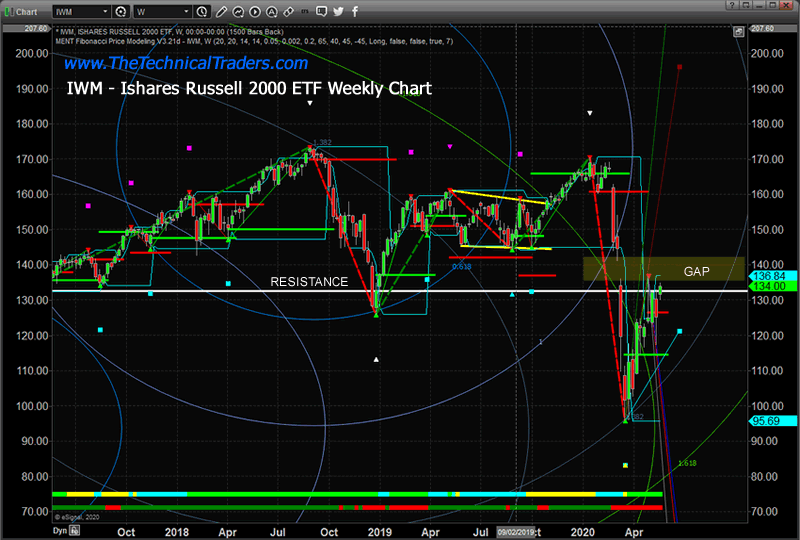Click the 2018 label on the time axis
Screen dimensions: 800x540
(x=177, y=532)
